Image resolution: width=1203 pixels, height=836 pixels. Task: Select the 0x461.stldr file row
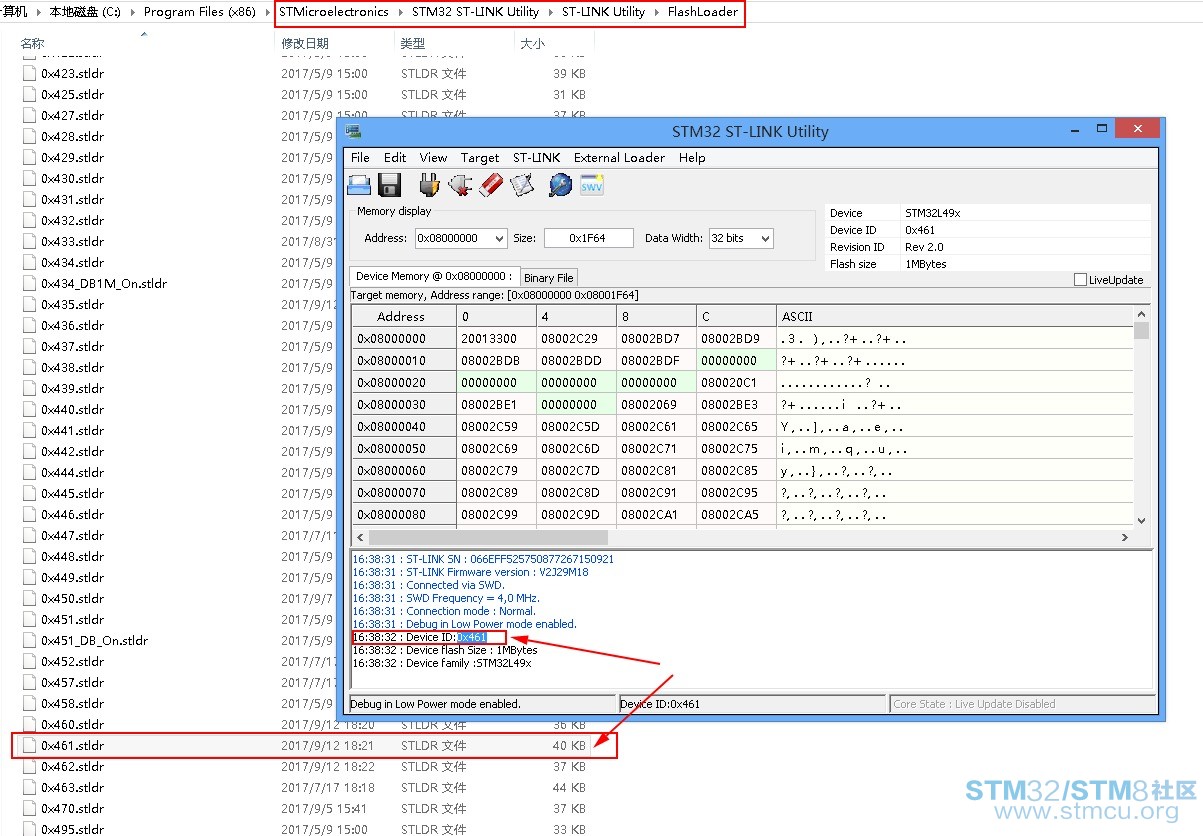tap(314, 745)
